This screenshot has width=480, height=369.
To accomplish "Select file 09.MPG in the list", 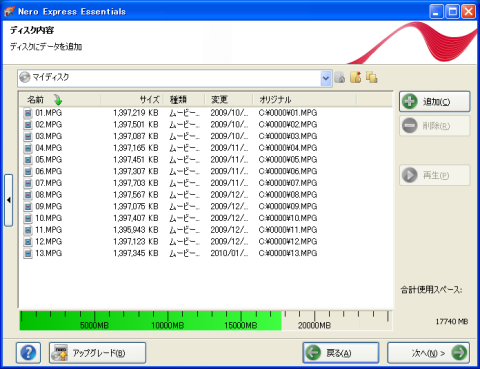I will pyautogui.click(x=49, y=206).
